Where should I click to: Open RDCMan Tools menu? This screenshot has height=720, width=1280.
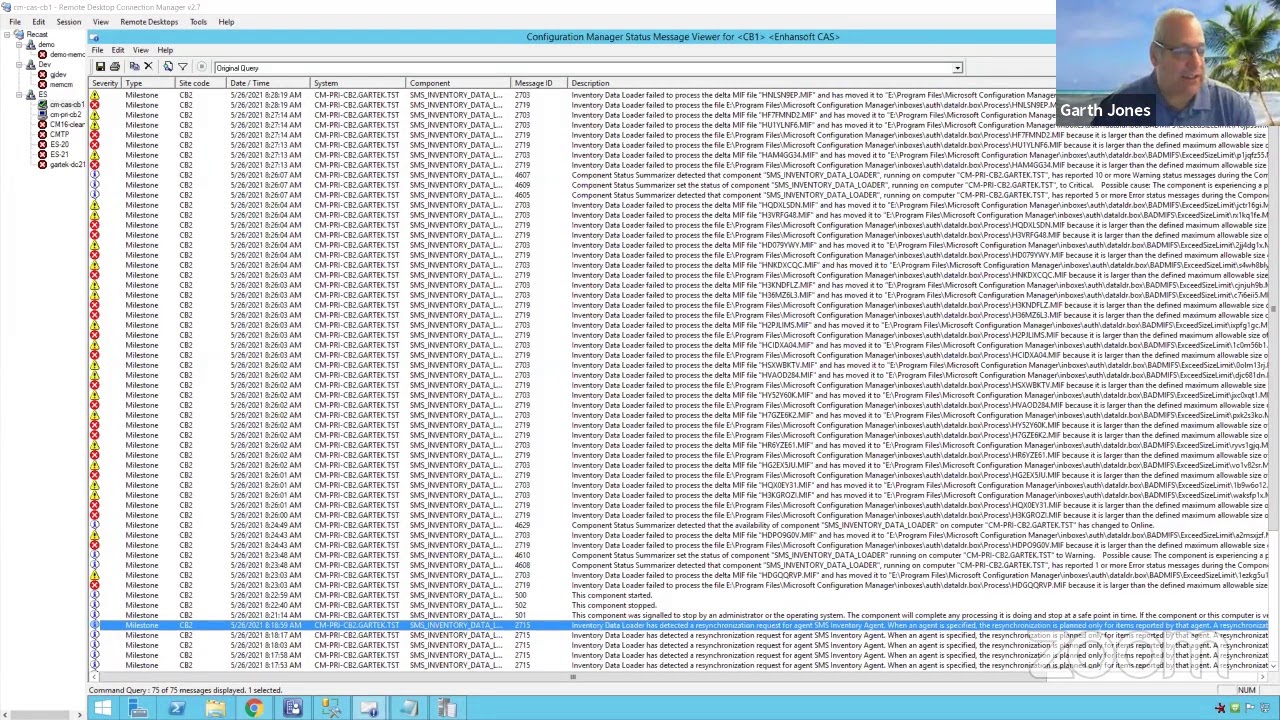(198, 22)
